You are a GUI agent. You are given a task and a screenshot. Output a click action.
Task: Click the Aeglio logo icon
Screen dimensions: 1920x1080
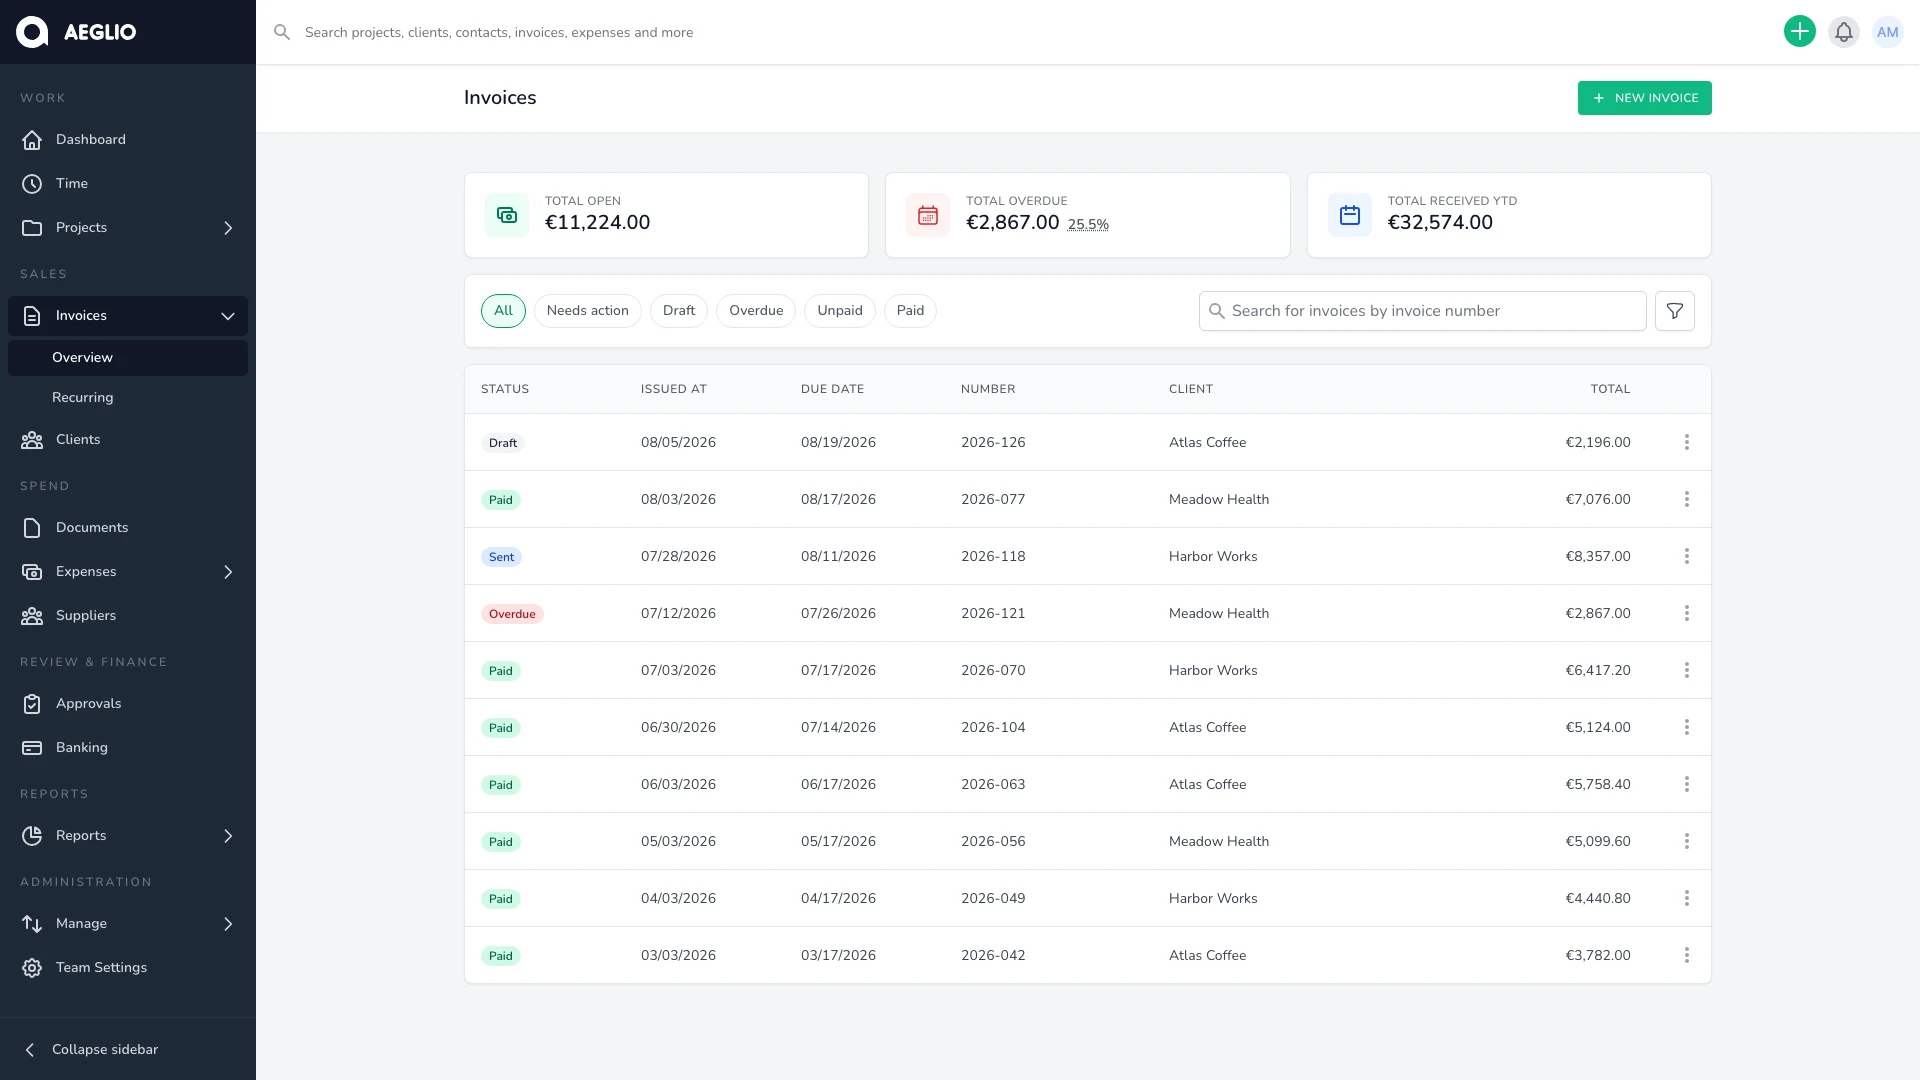tap(32, 32)
